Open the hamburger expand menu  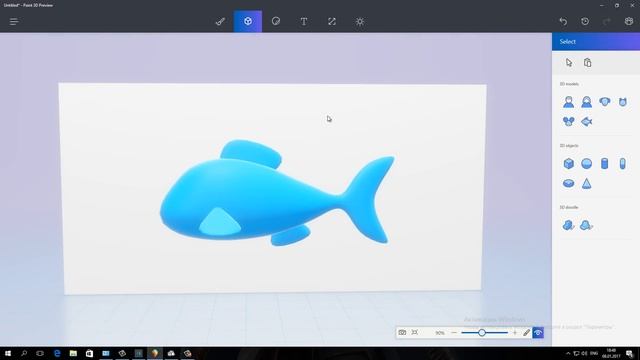14,22
